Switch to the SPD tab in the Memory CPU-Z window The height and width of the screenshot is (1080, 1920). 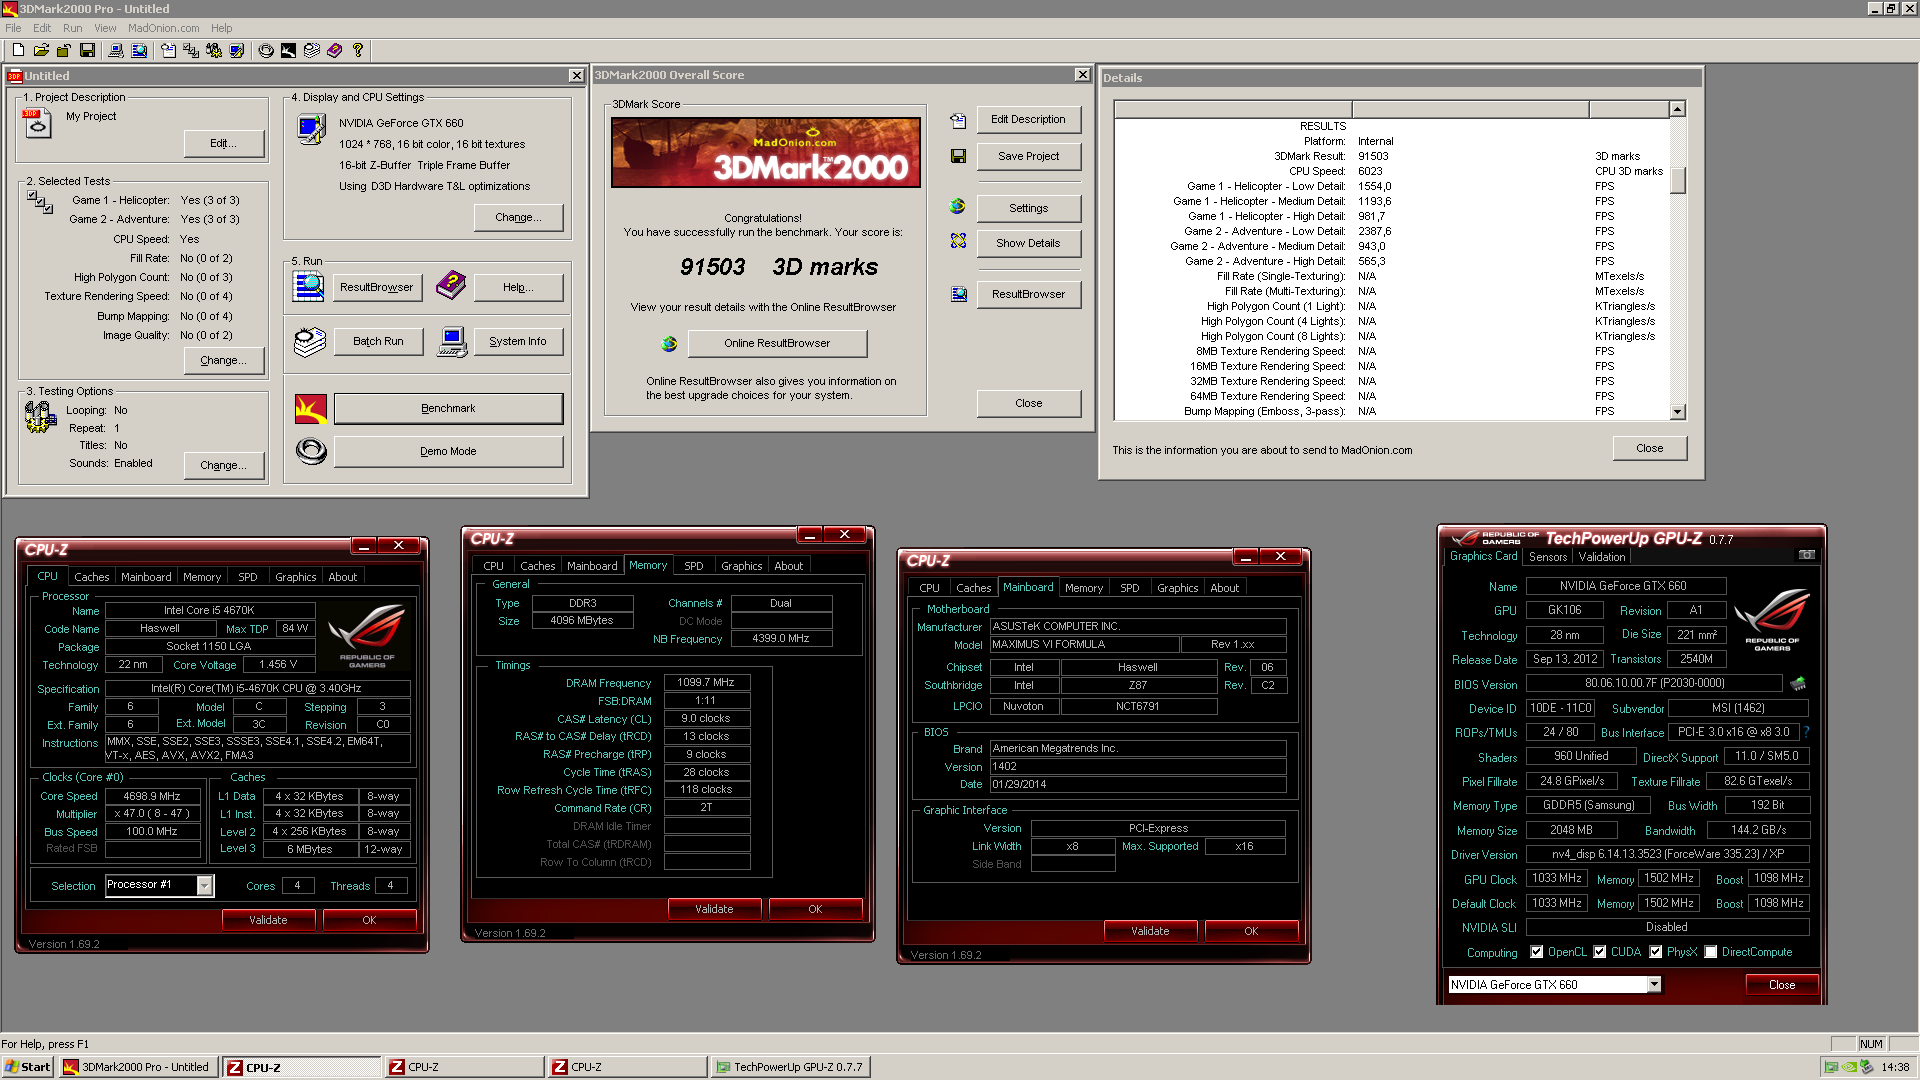point(693,566)
